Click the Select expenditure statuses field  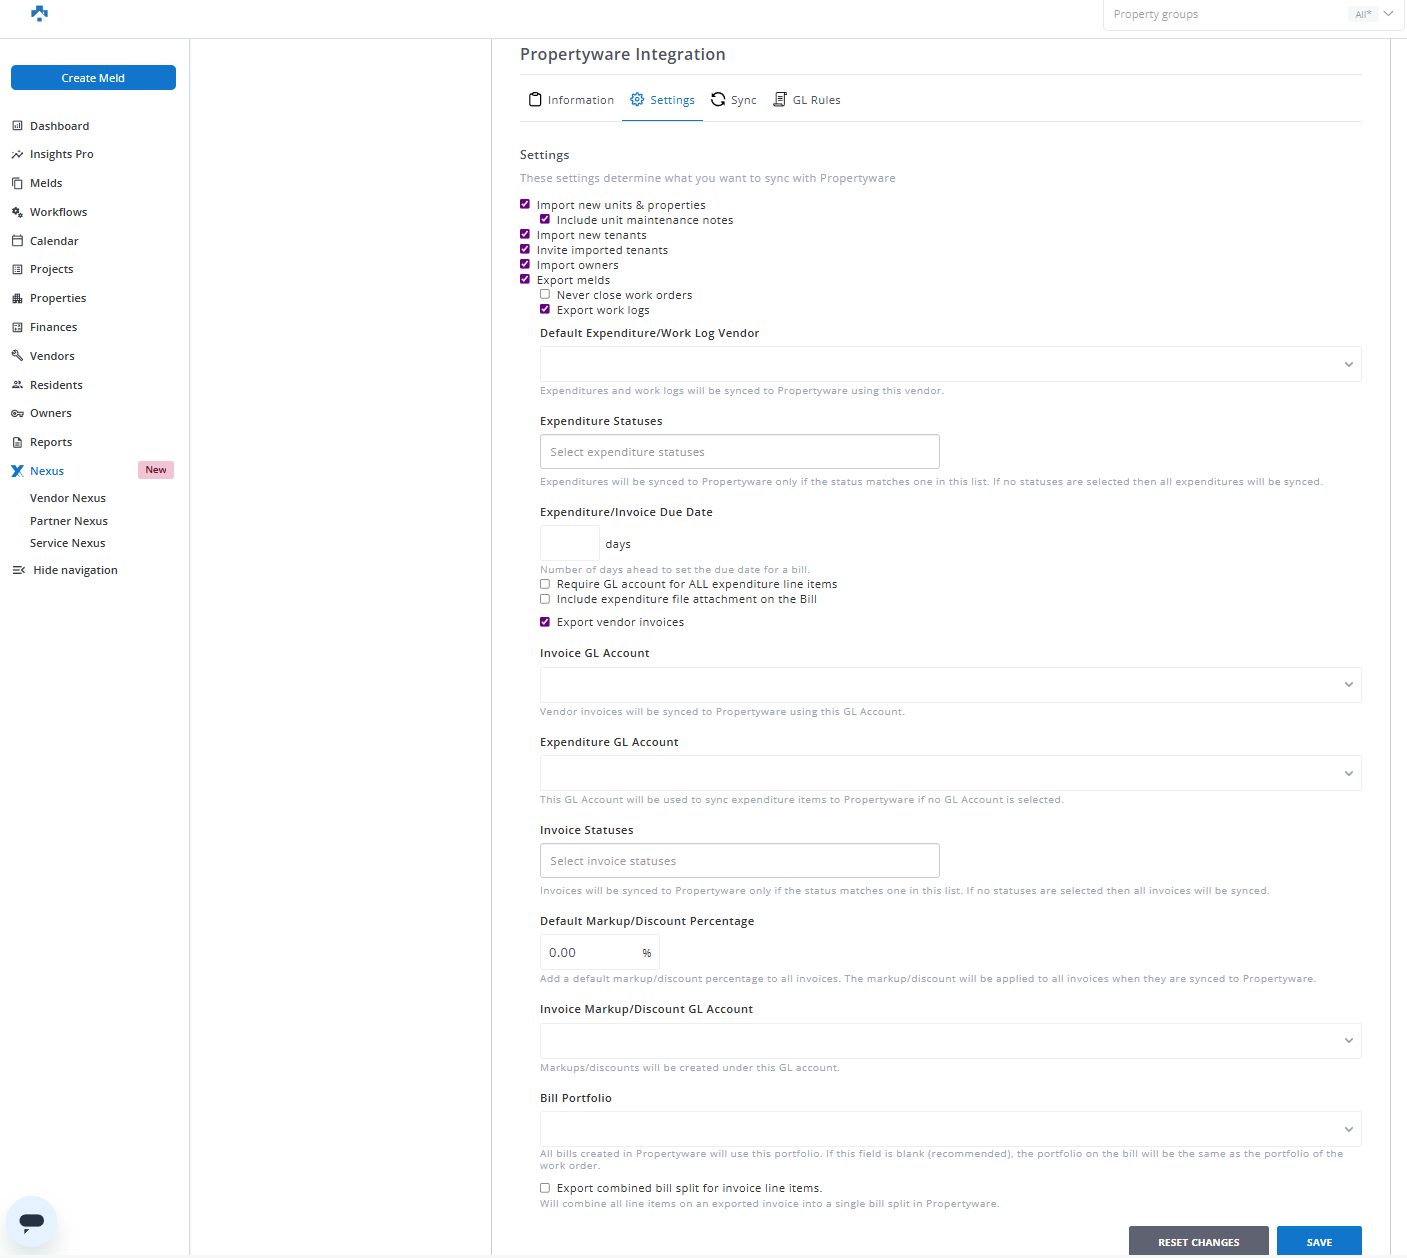coord(739,452)
